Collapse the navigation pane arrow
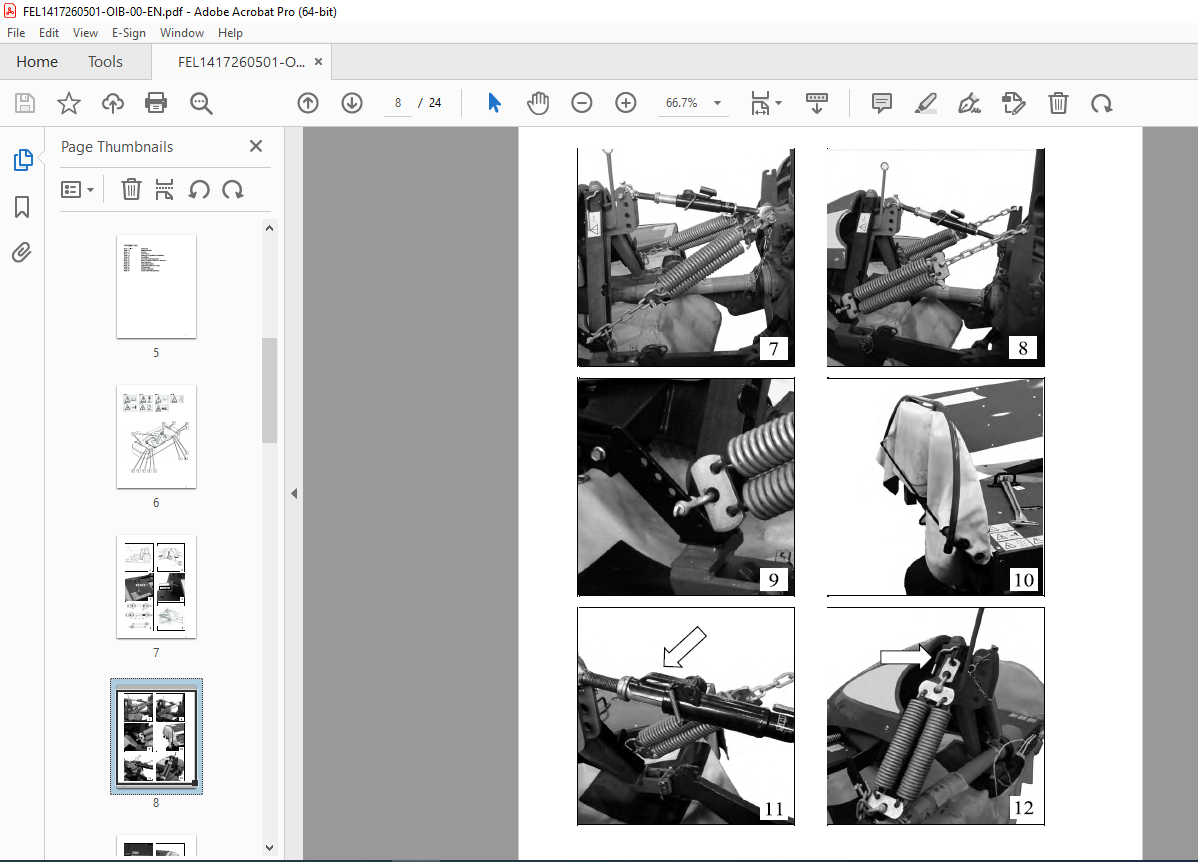 pos(294,494)
